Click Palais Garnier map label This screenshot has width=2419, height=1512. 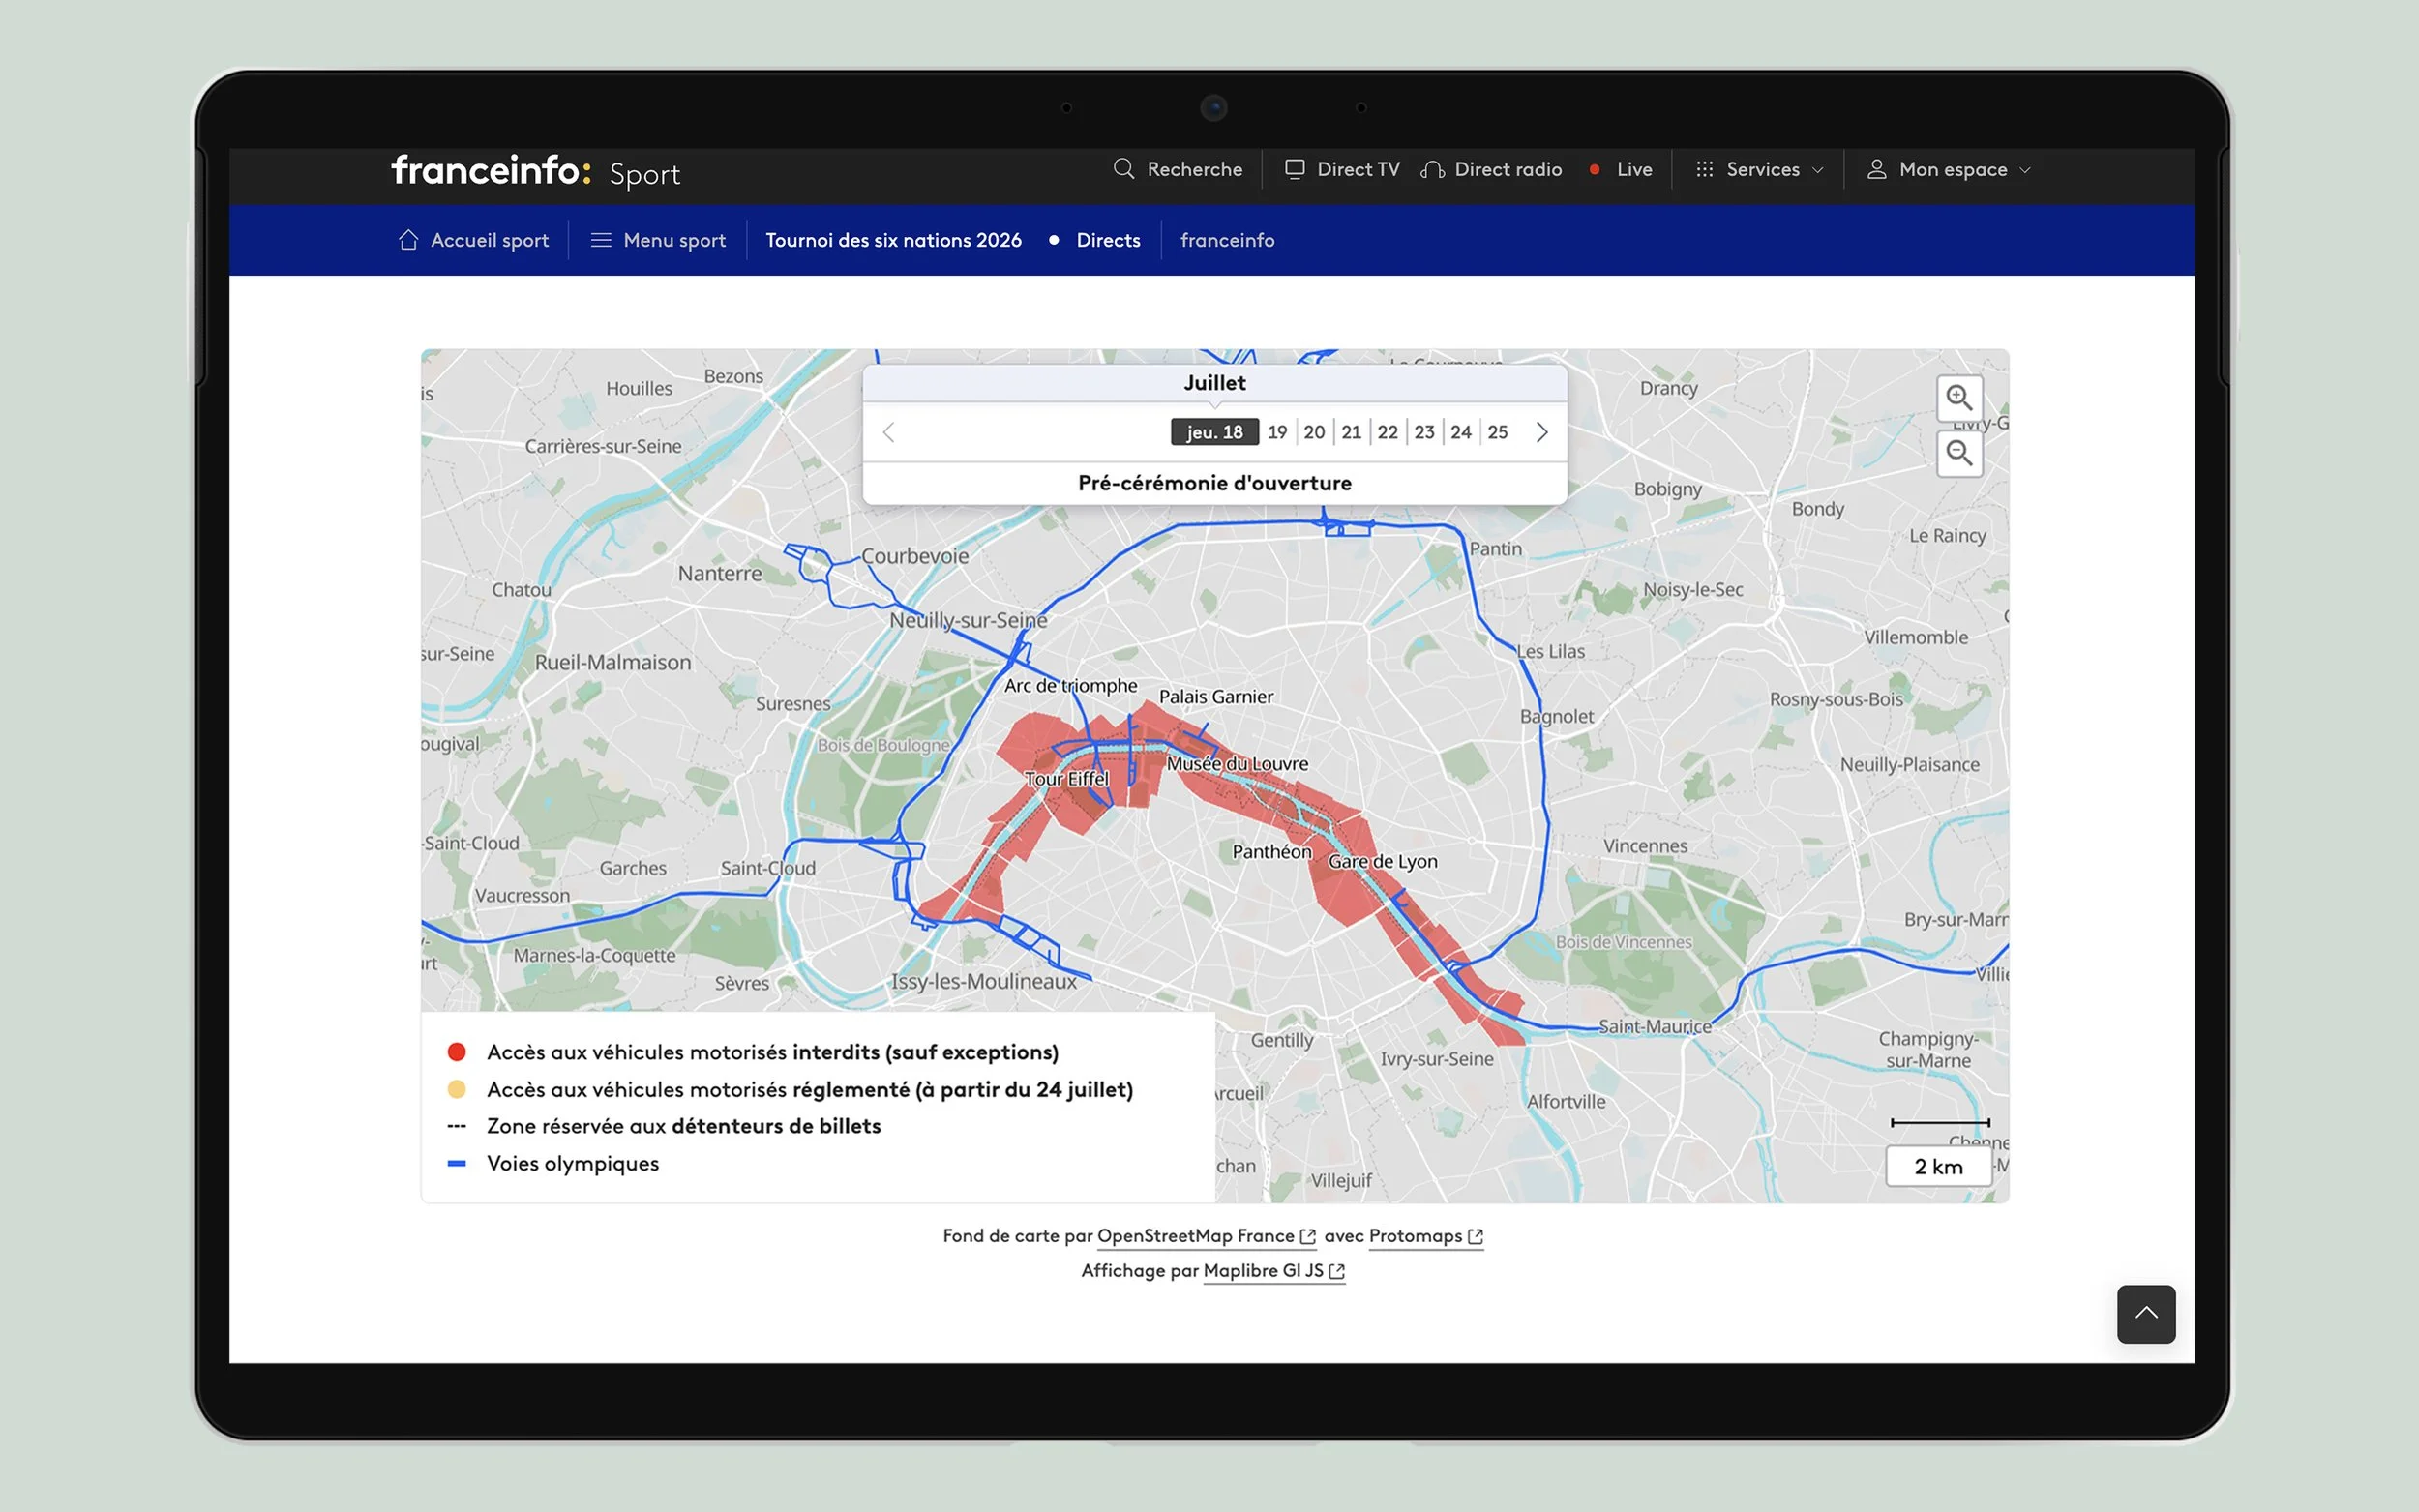click(1215, 697)
